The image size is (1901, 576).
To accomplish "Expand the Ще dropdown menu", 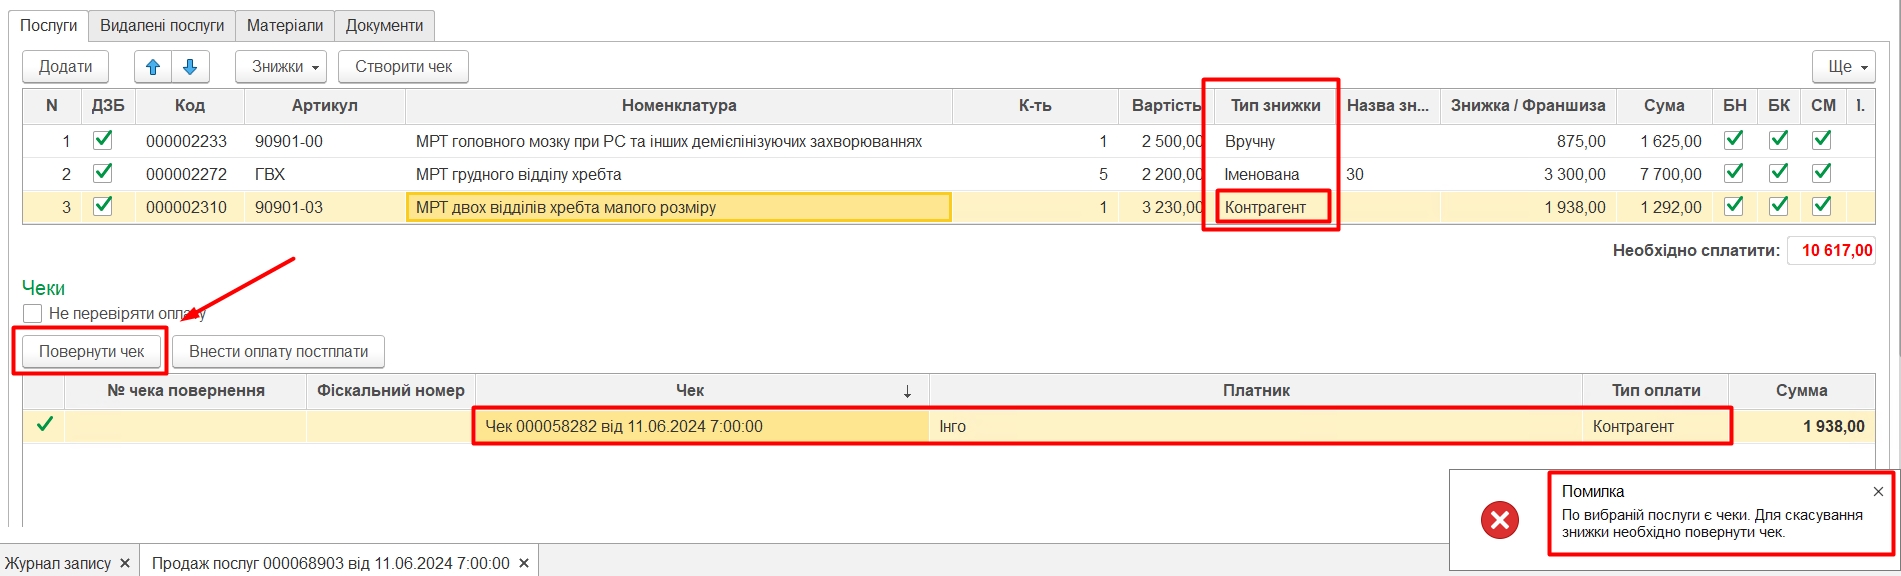I will pos(1843,67).
